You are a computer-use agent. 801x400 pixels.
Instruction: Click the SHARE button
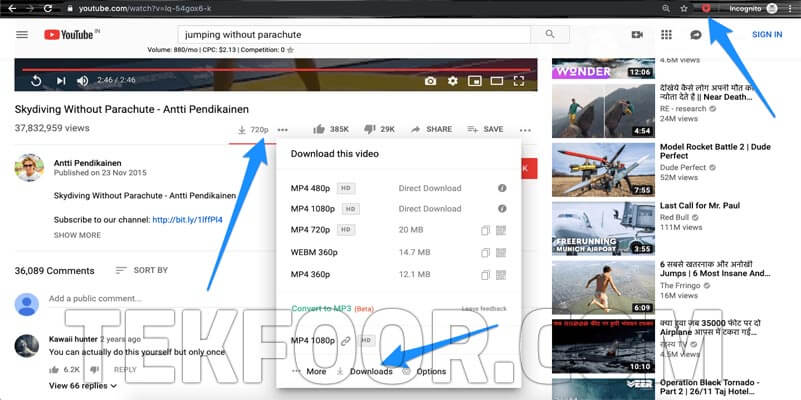432,129
